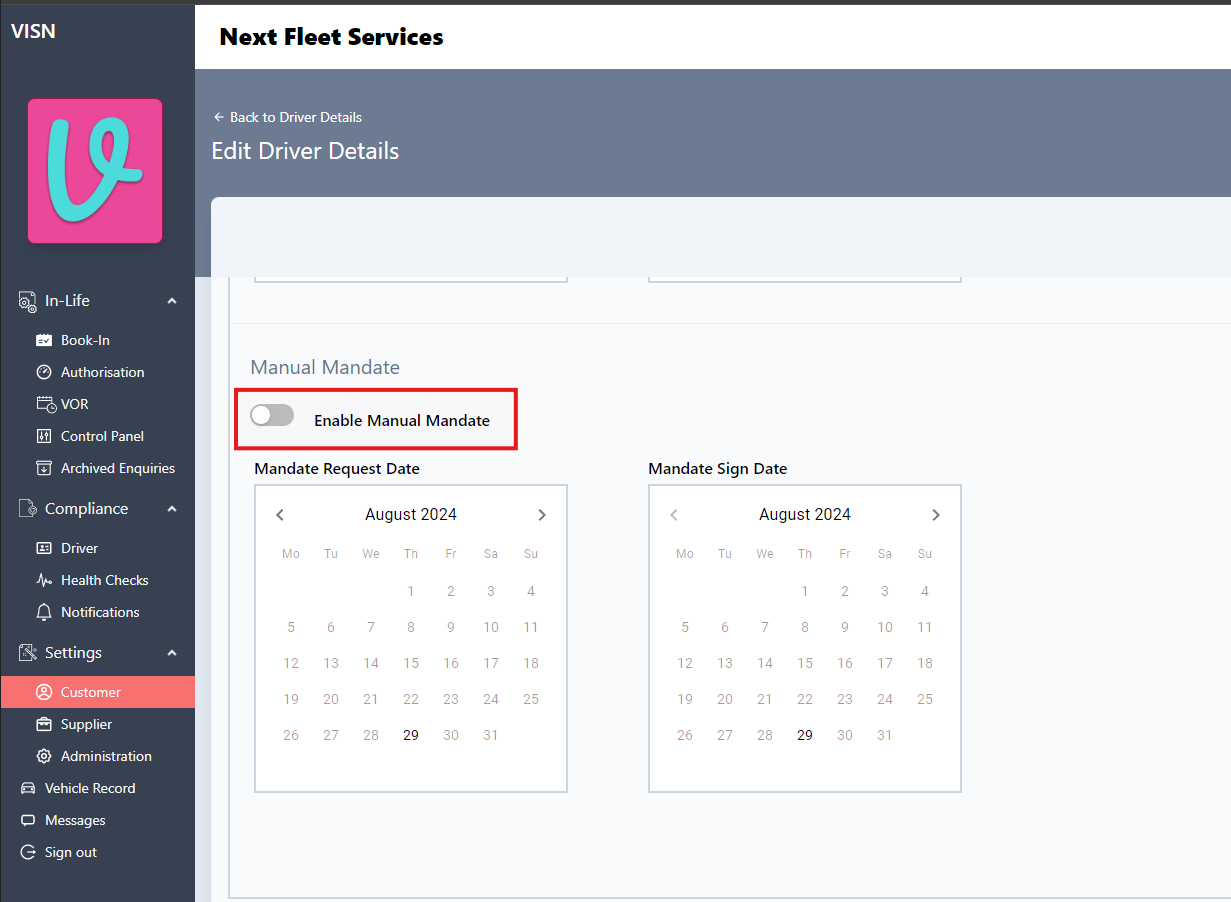1231x902 pixels.
Task: Click the Messages speech bubble icon
Action: [x=27, y=820]
